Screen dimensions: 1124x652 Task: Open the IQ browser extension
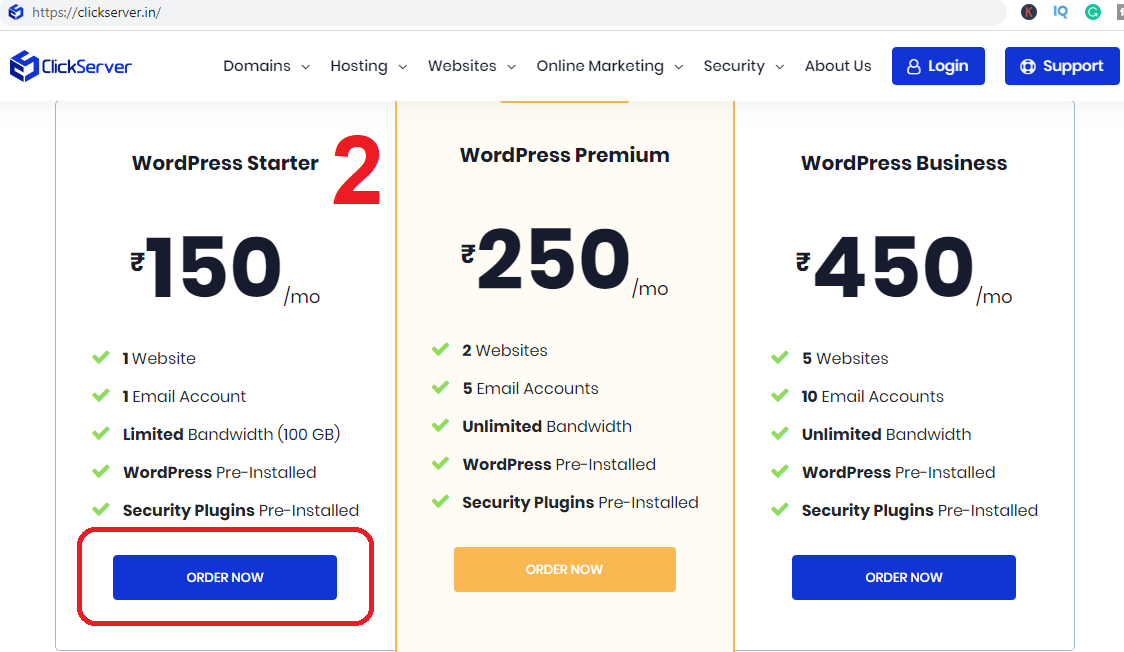[x=1060, y=13]
